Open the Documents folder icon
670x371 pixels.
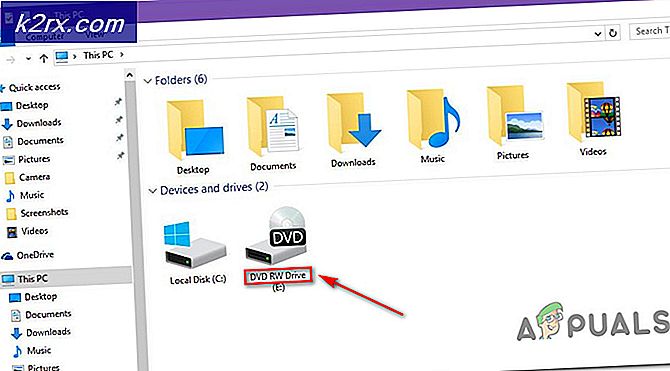coord(273,134)
